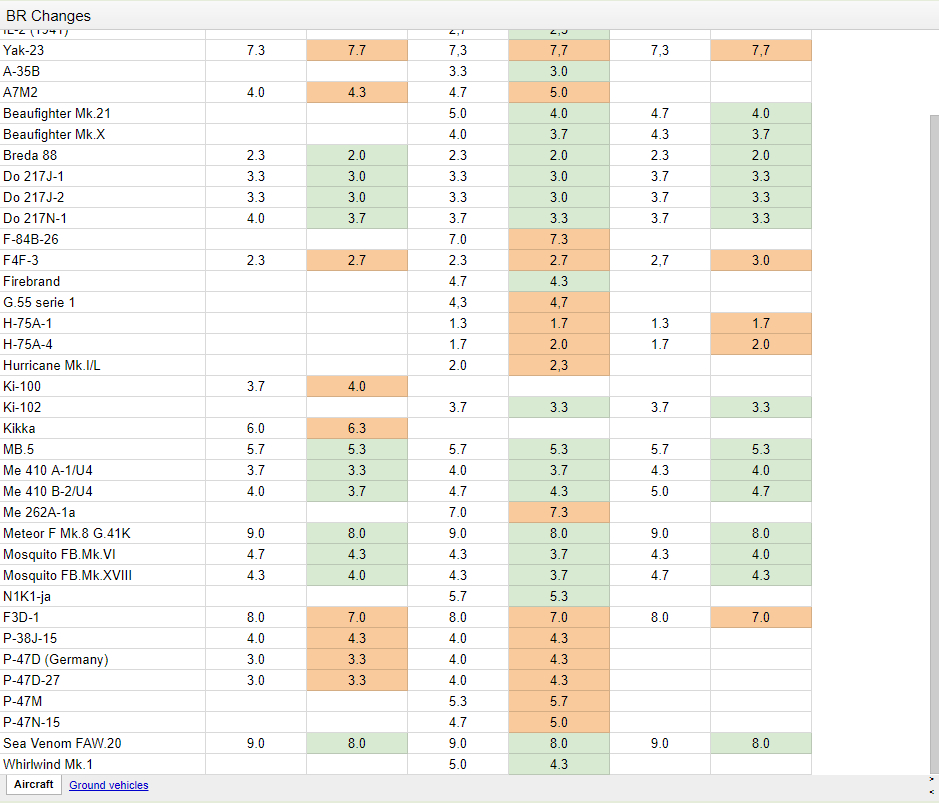Screen dimensions: 939x803
Task: Click the orange 4.0 cell in Ki-100 row
Action: [357, 387]
